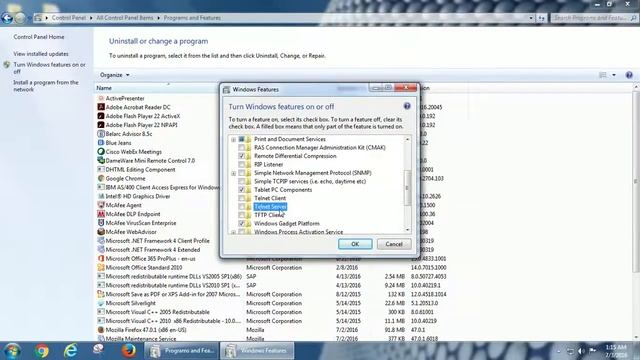Image resolution: width=640 pixels, height=360 pixels.
Task: Click the Adobe Acrobat Reader DC icon
Action: click(101, 107)
